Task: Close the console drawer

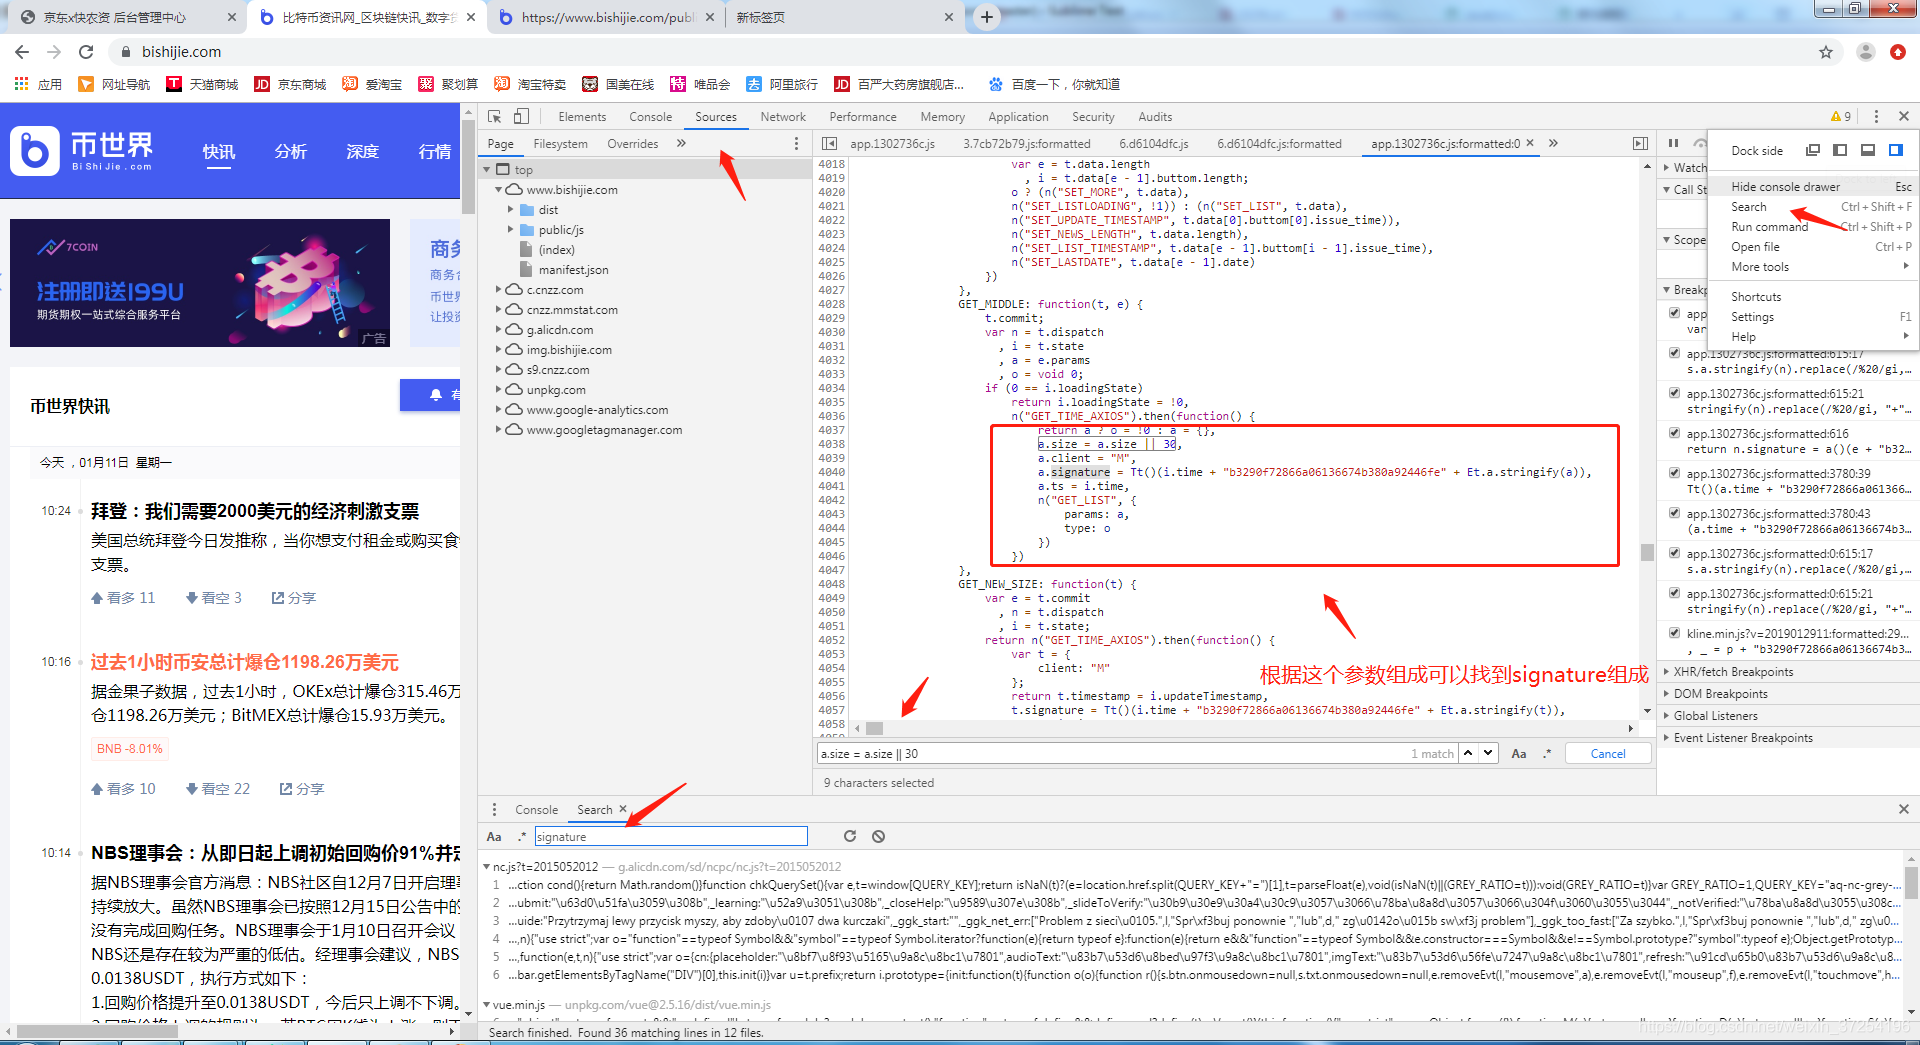Action: click(x=1904, y=809)
